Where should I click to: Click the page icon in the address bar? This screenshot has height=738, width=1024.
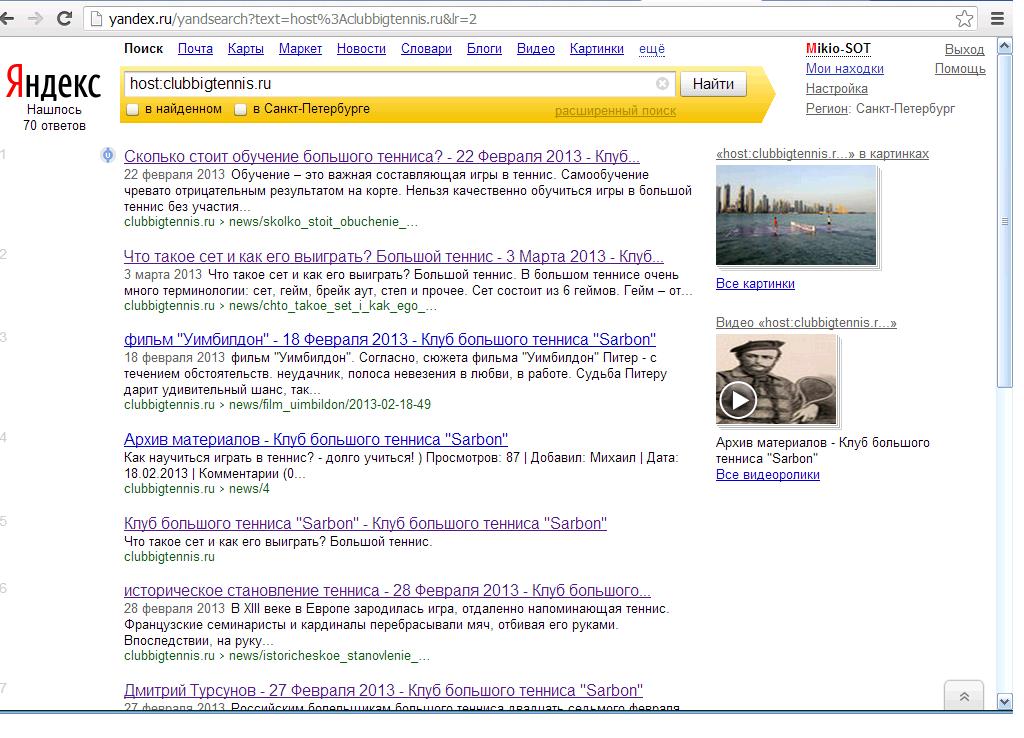(x=96, y=19)
